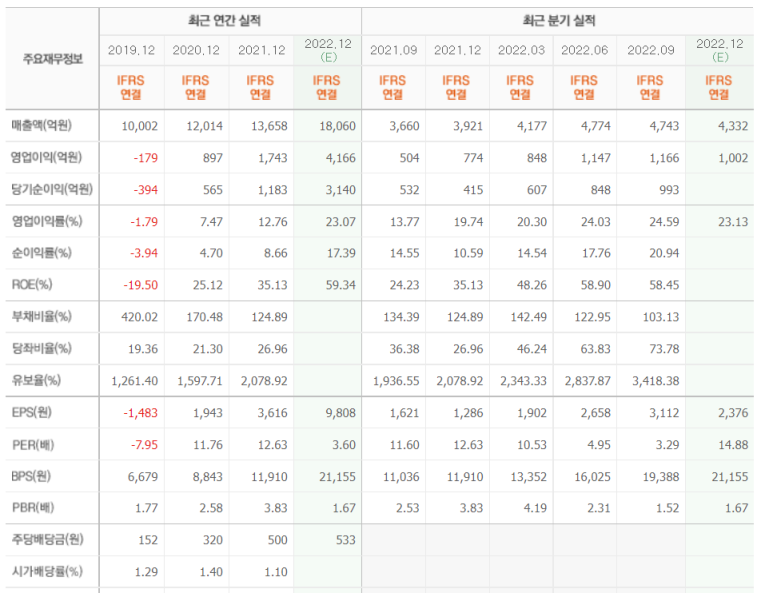Click net income value 3,140

pyautogui.click(x=340, y=190)
